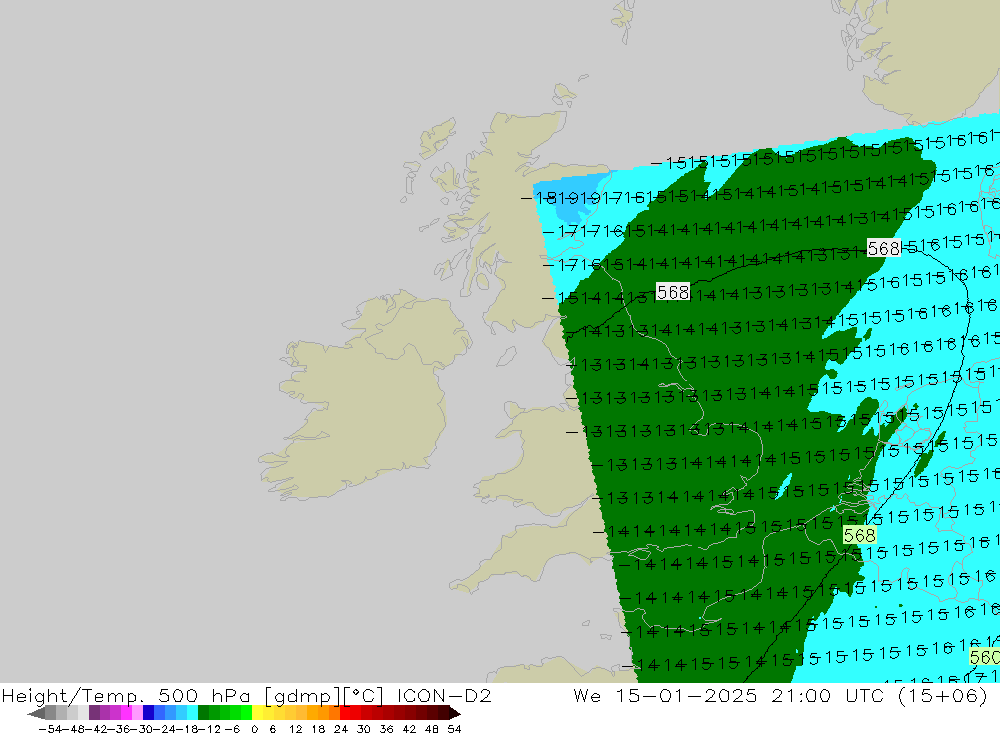The image size is (1000, 733).
Task: Click the green-highlighted '568' contour label
Action: pyautogui.click(x=859, y=535)
